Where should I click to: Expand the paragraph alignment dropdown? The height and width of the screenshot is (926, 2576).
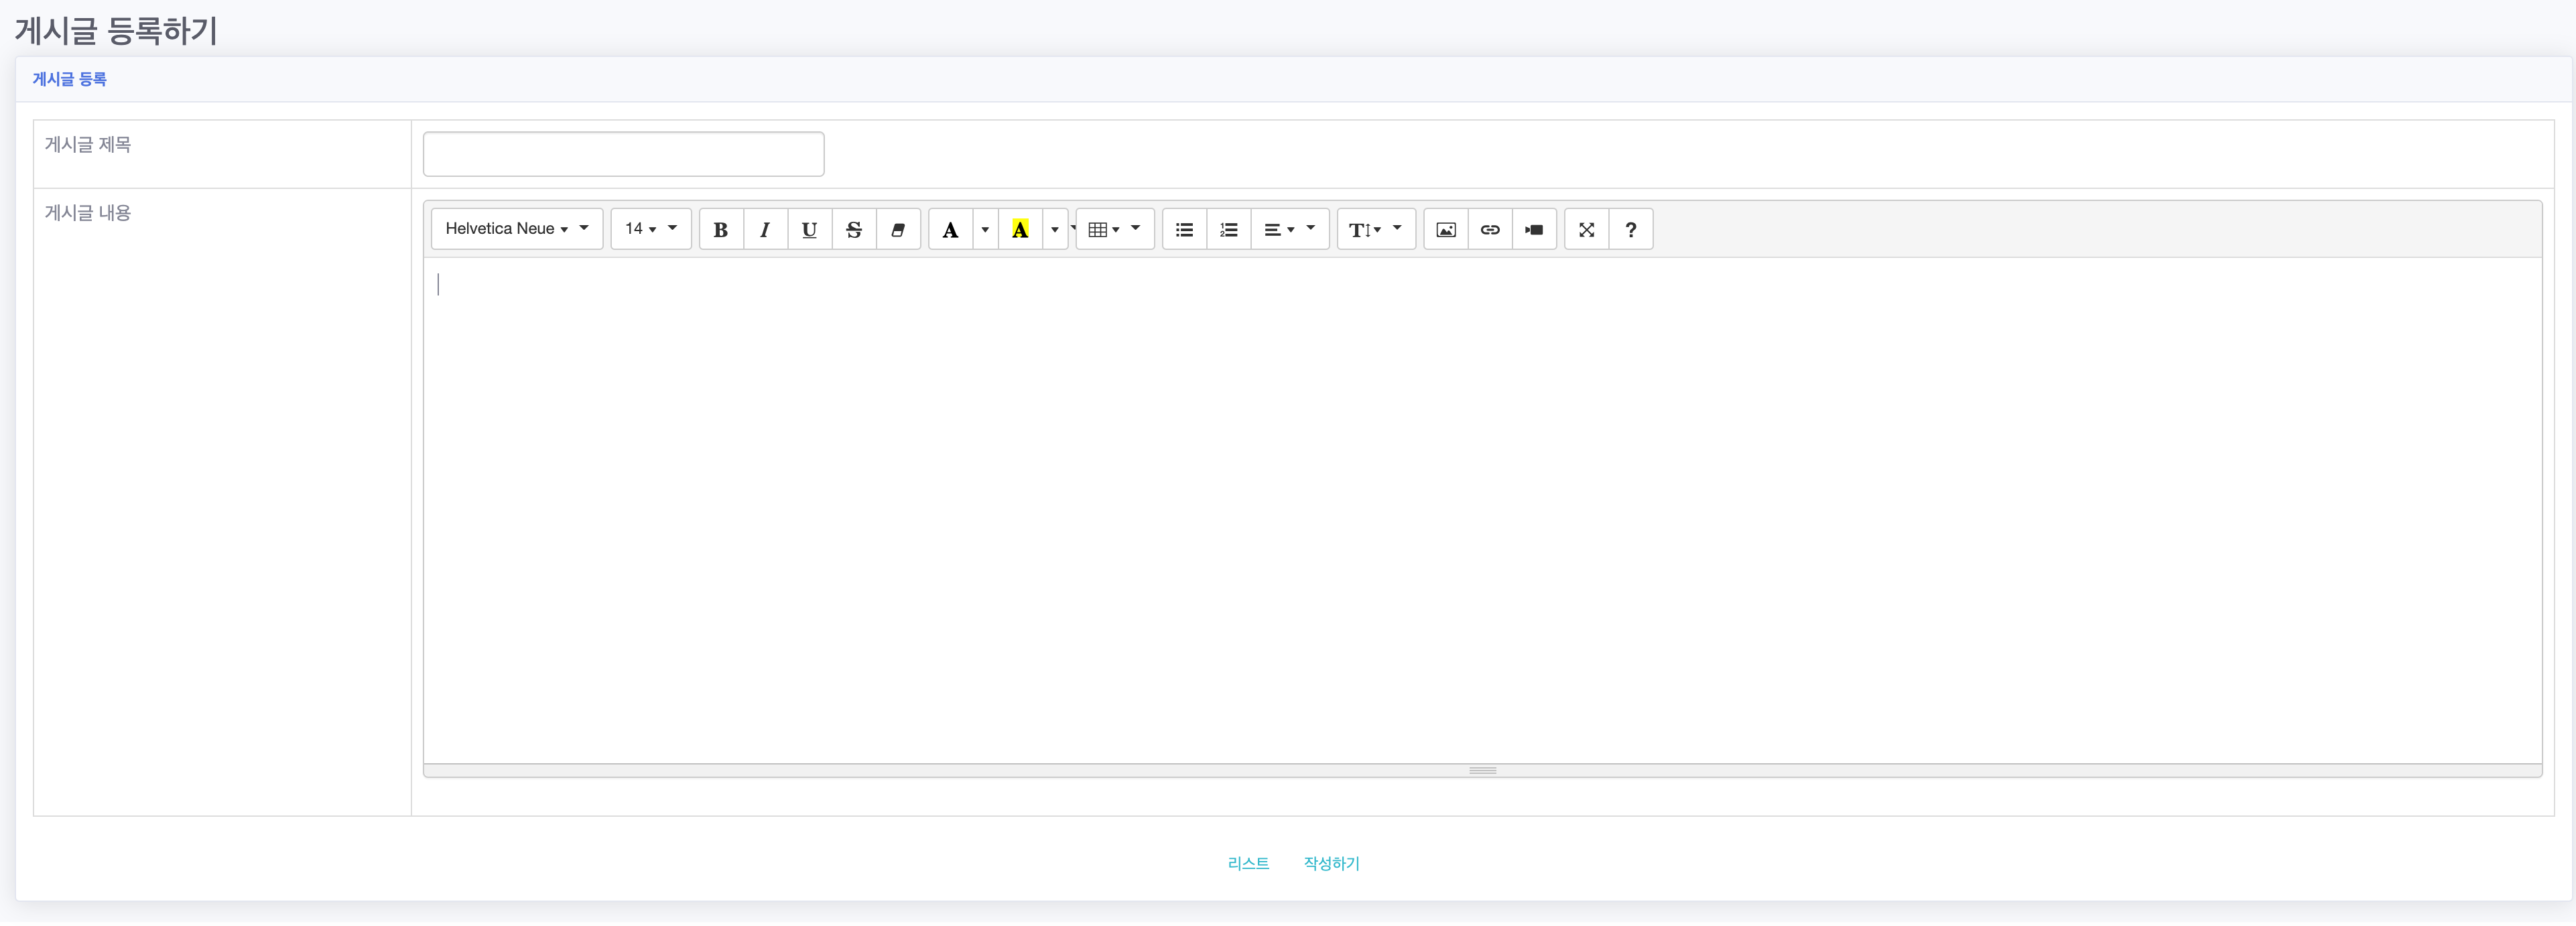click(x=1289, y=230)
